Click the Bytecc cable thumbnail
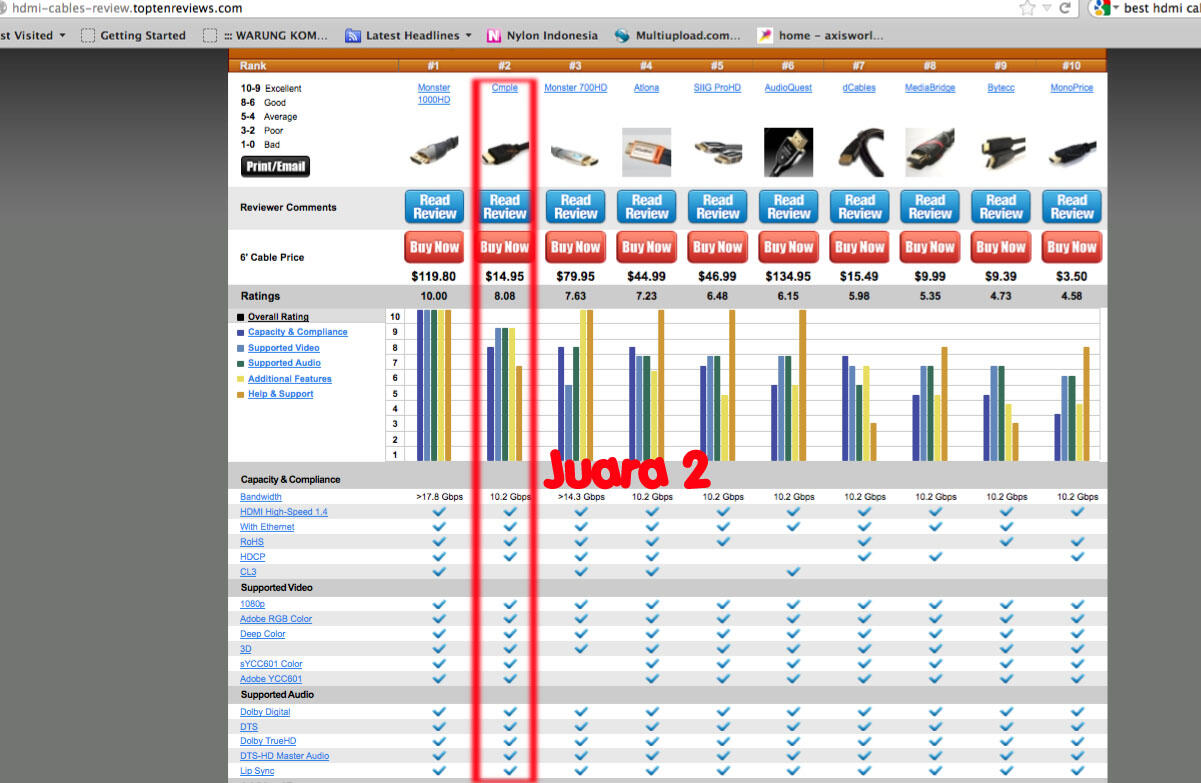The height and width of the screenshot is (783, 1201). (x=1001, y=153)
